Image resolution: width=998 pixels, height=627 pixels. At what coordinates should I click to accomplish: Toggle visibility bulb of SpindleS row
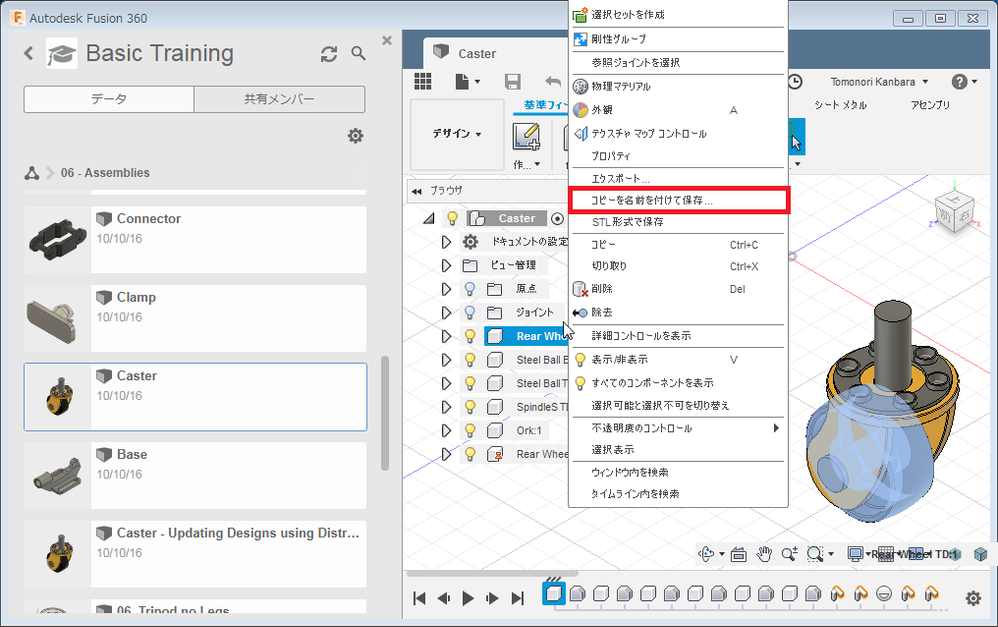click(x=470, y=406)
